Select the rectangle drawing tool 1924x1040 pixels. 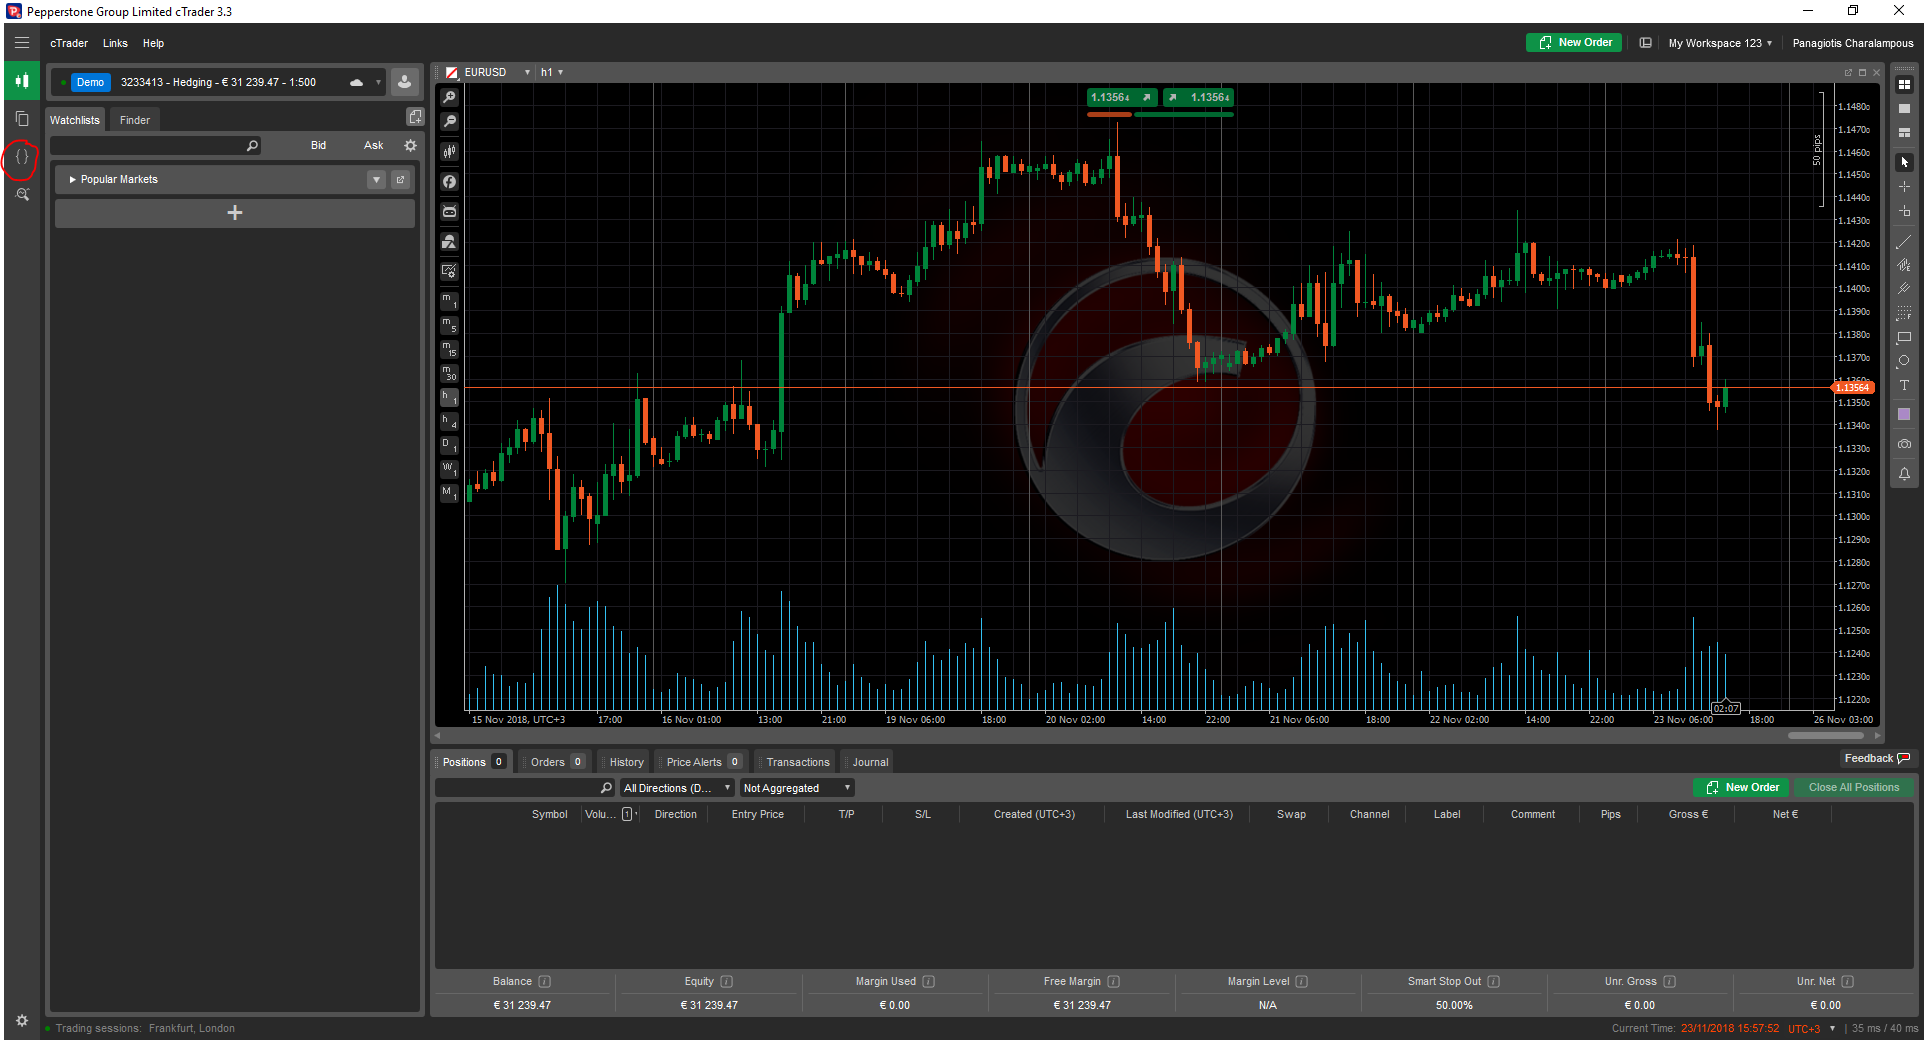pos(1904,337)
